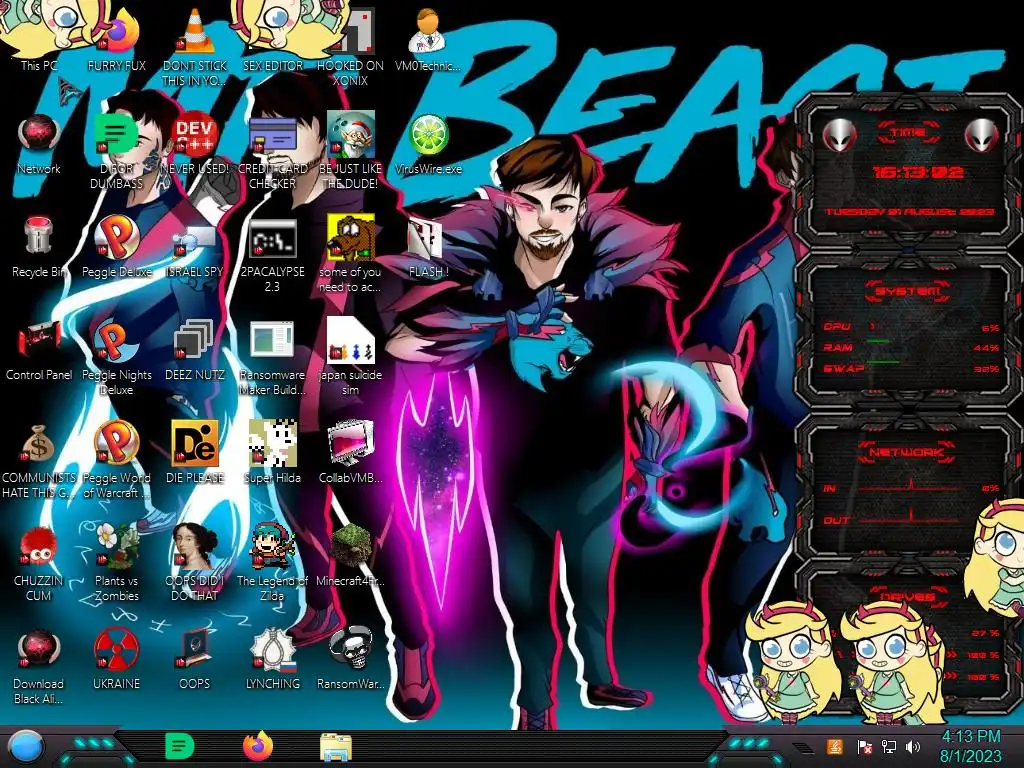Click the SYSTEM widget header
Screen dimensions: 1024x768
click(x=908, y=291)
